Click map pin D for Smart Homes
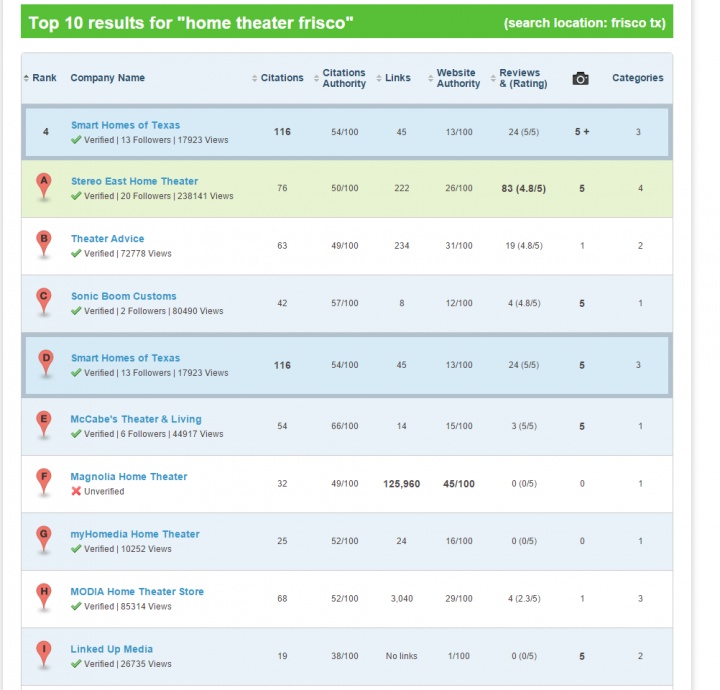The width and height of the screenshot is (720, 690). coord(45,364)
